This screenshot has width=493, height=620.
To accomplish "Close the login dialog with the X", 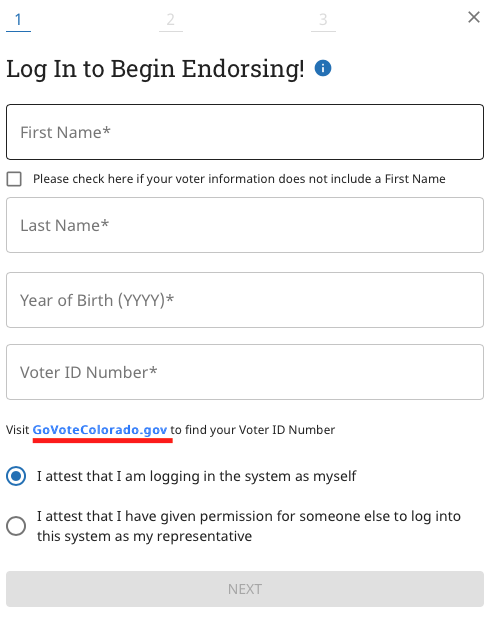I will pyautogui.click(x=474, y=17).
